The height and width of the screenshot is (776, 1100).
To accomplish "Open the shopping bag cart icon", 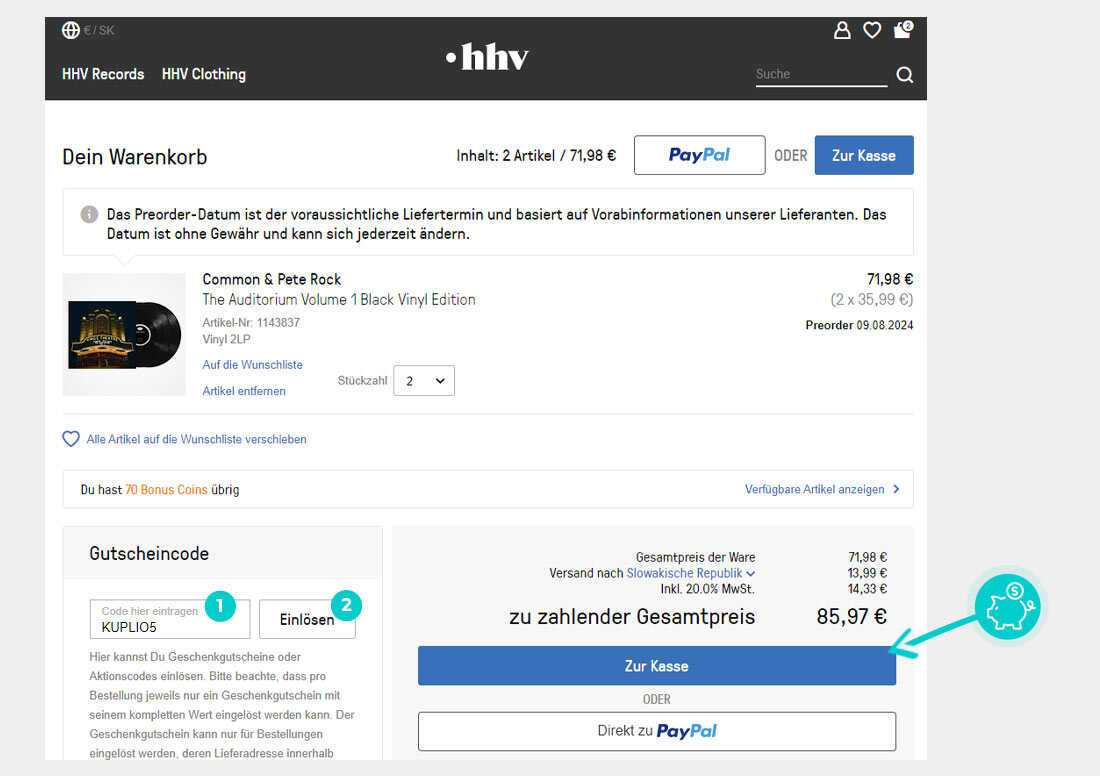I will 903,29.
